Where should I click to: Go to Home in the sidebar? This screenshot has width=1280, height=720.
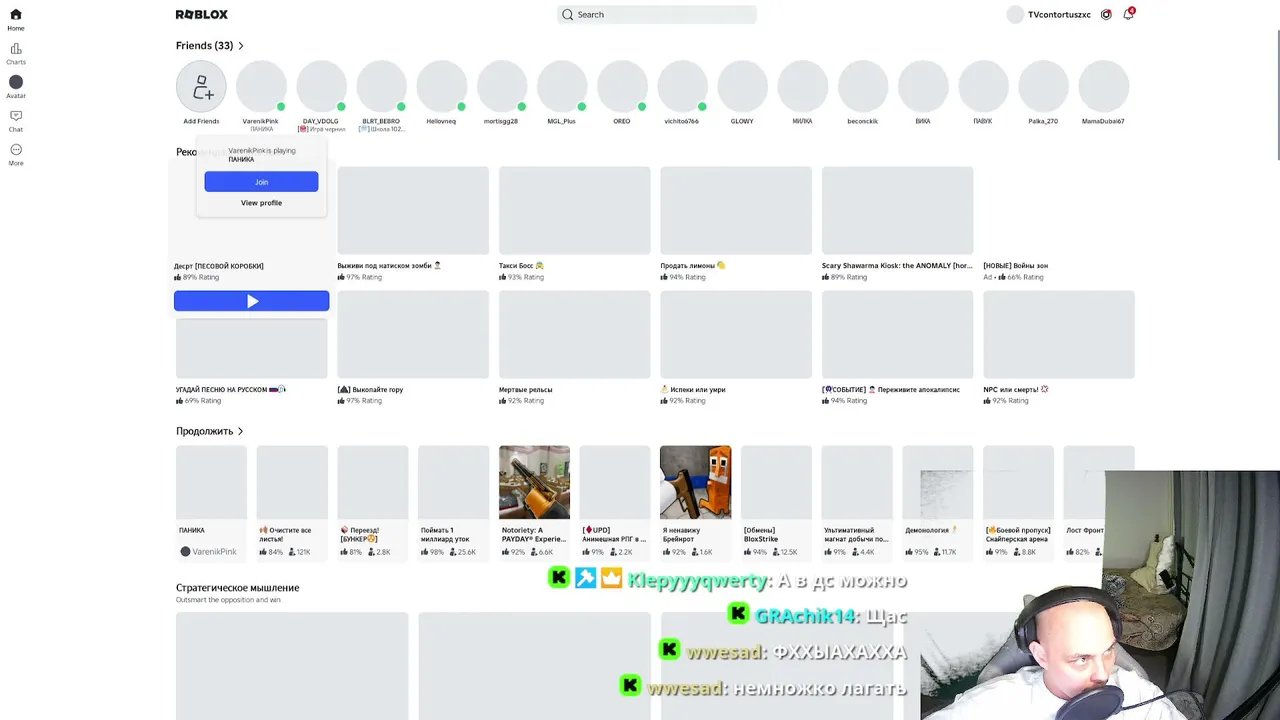(16, 19)
